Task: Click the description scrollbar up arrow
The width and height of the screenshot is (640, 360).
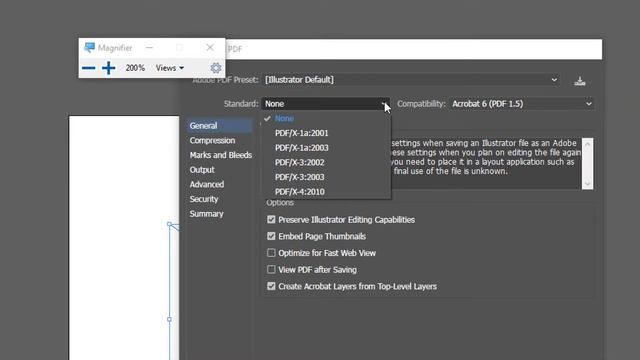Action: click(588, 144)
